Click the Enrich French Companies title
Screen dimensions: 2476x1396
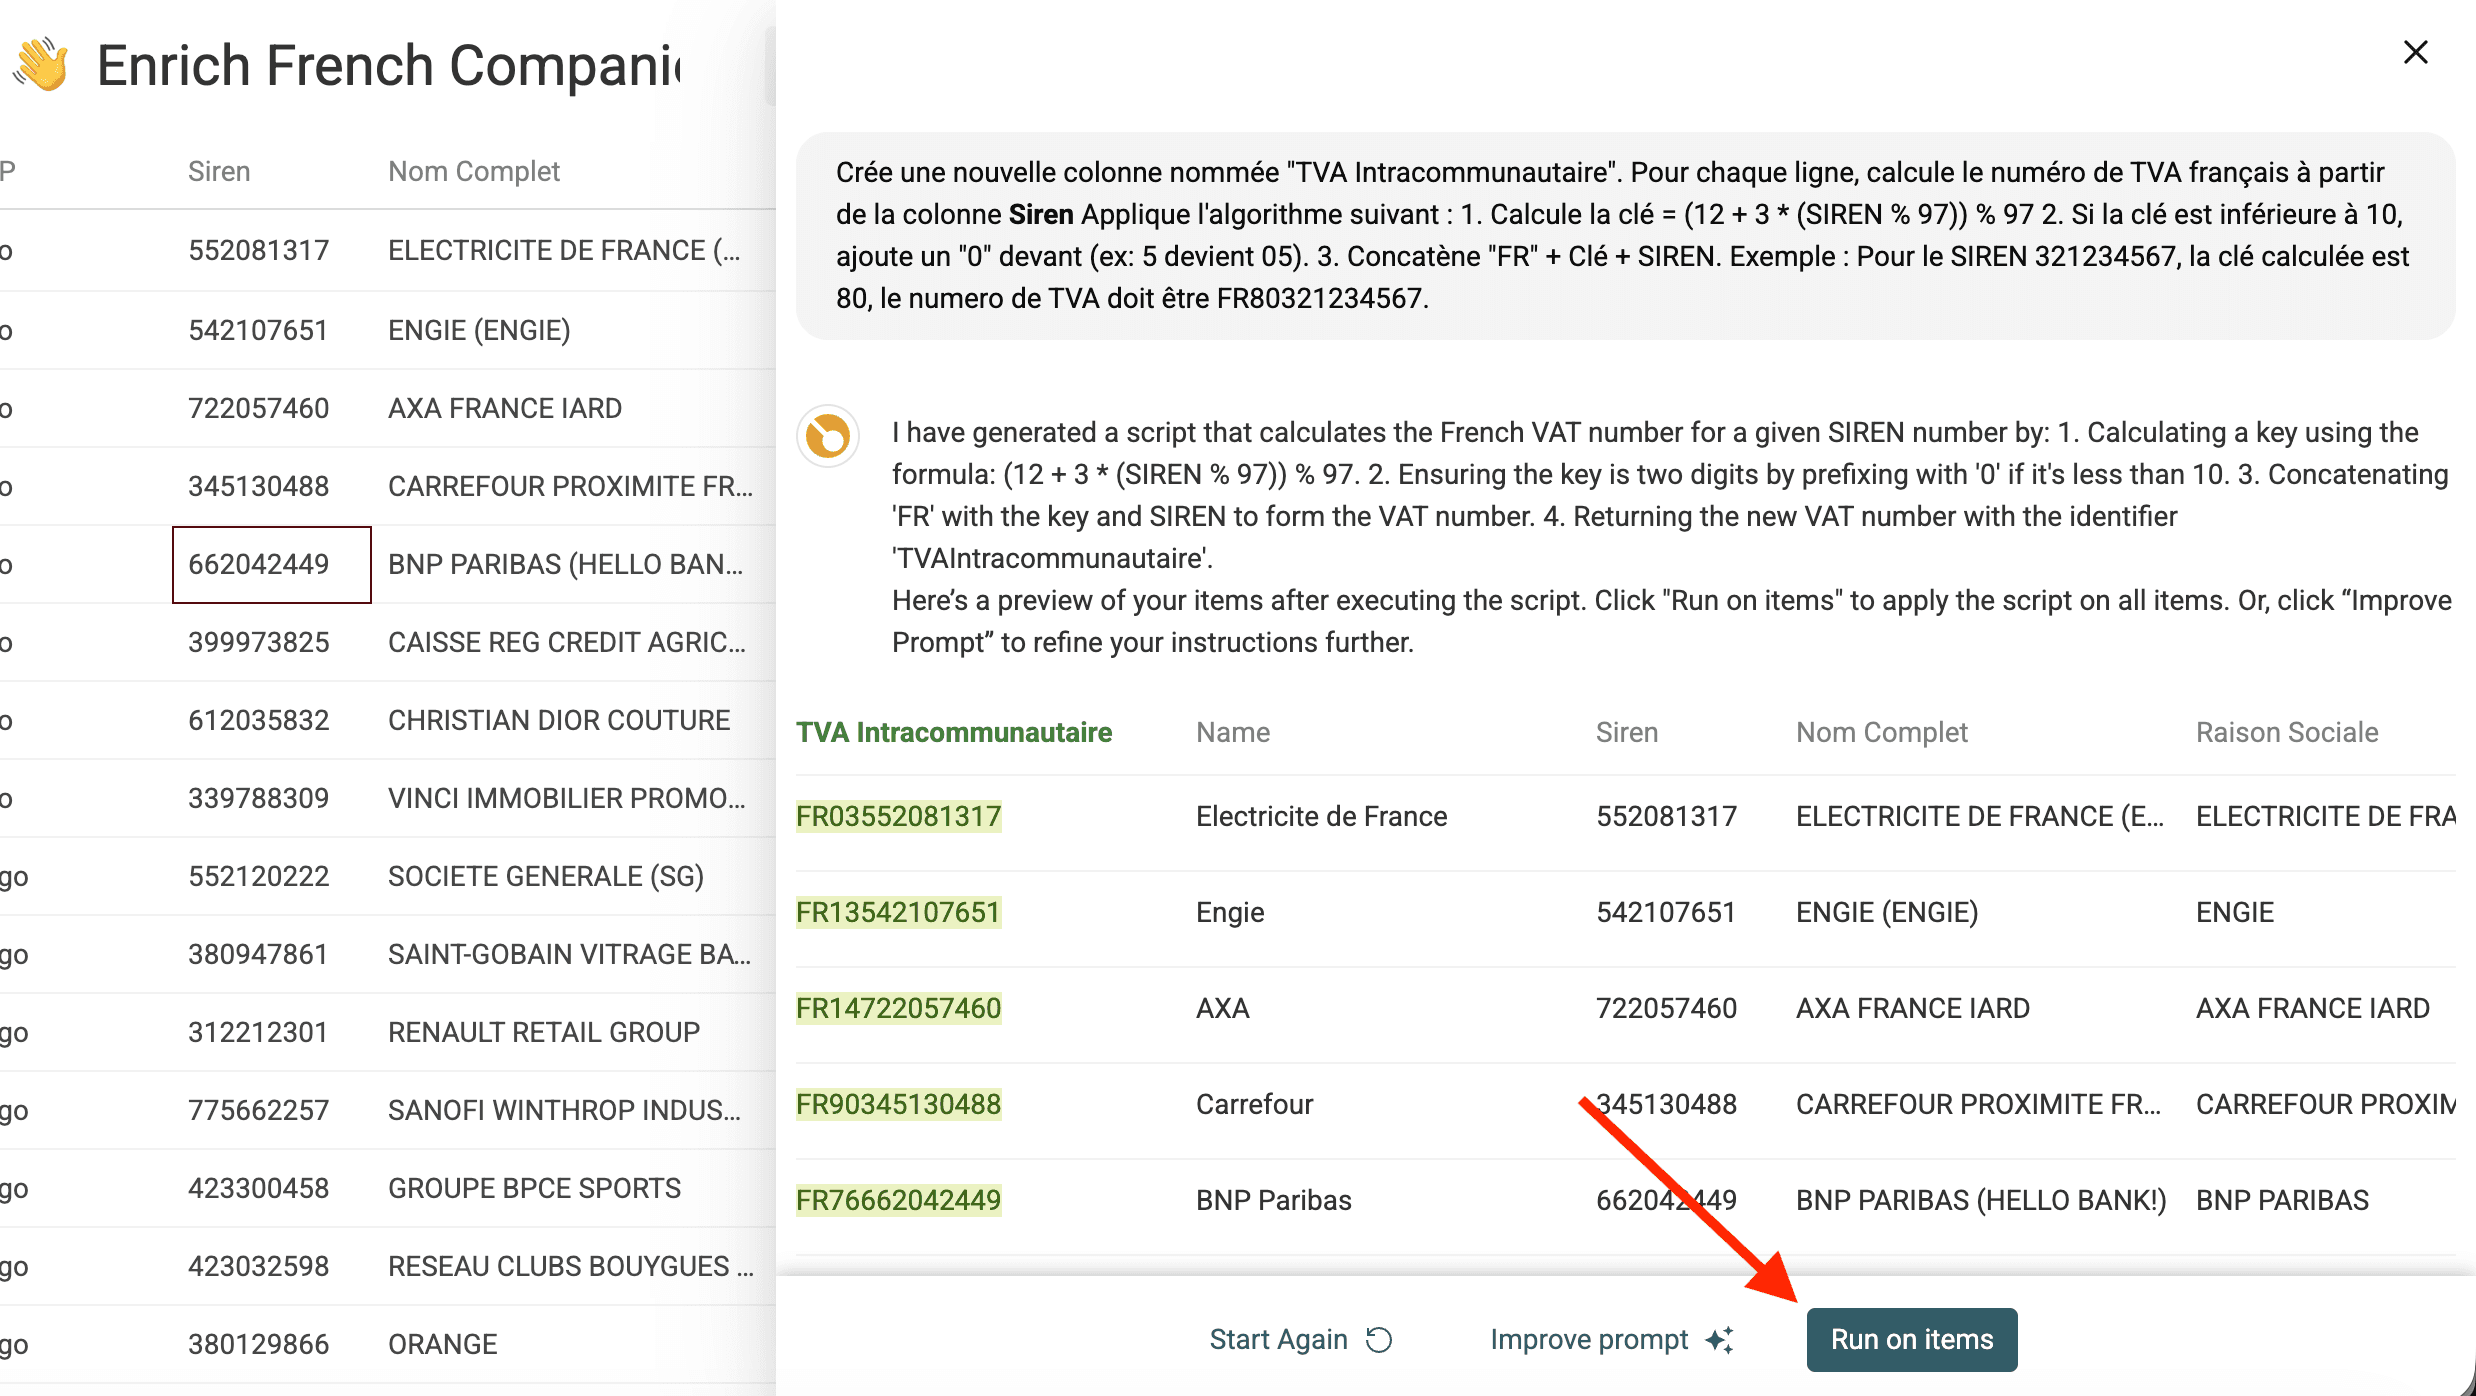388,66
